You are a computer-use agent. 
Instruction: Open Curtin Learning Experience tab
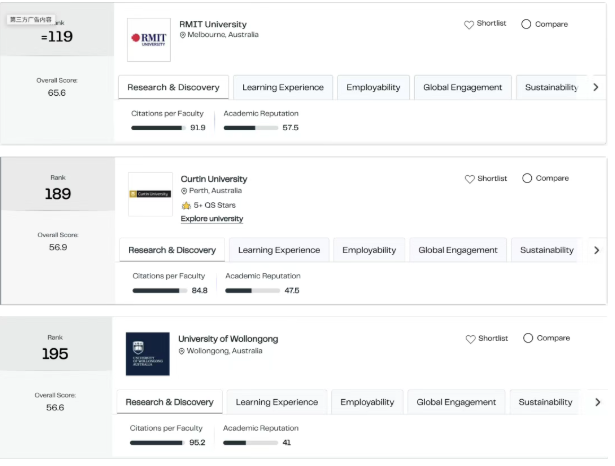click(279, 250)
